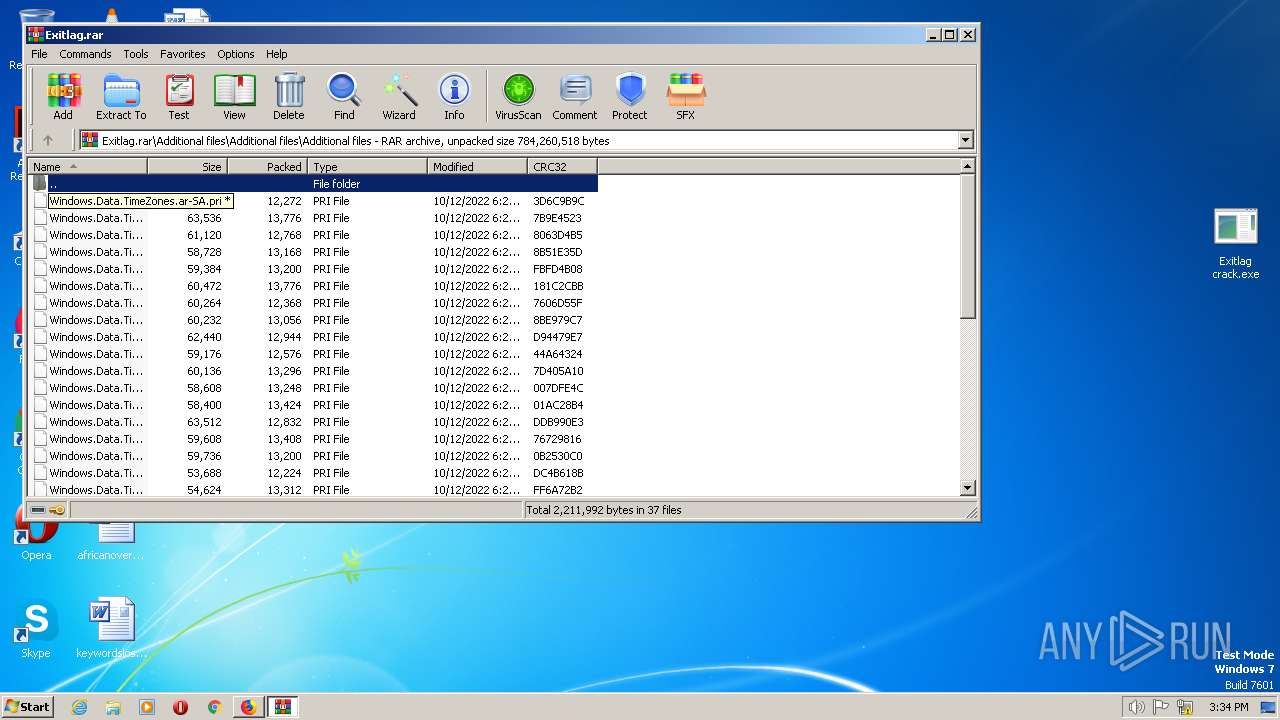Open Firefox from the taskbar
1280x720 pixels.
[x=248, y=707]
